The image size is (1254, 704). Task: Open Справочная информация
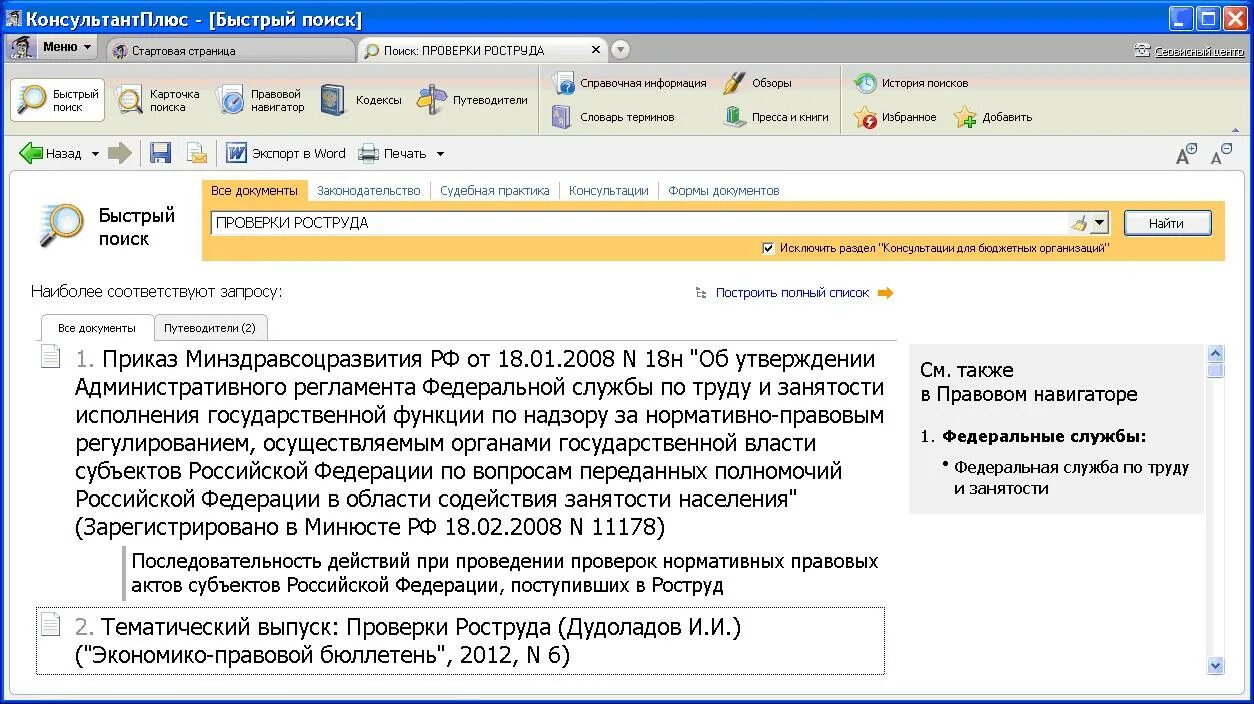[x=629, y=83]
